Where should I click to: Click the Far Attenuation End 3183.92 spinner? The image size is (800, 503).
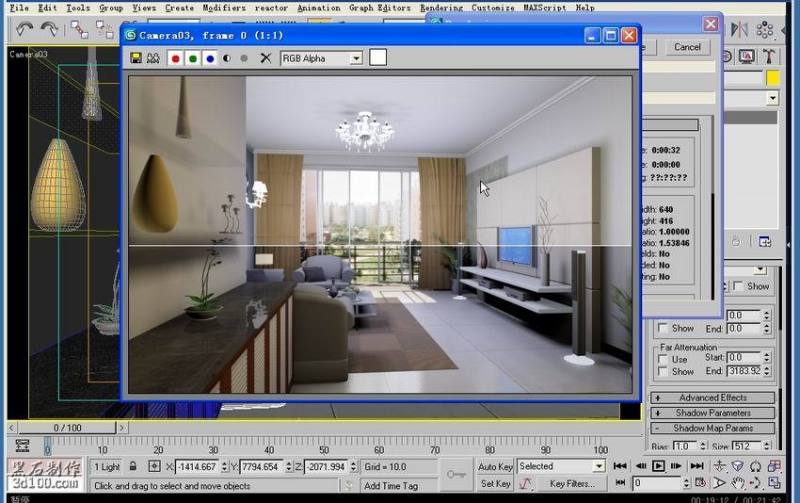click(766, 371)
